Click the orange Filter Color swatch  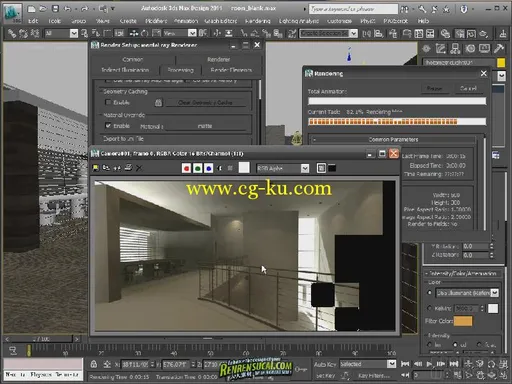[x=463, y=321]
